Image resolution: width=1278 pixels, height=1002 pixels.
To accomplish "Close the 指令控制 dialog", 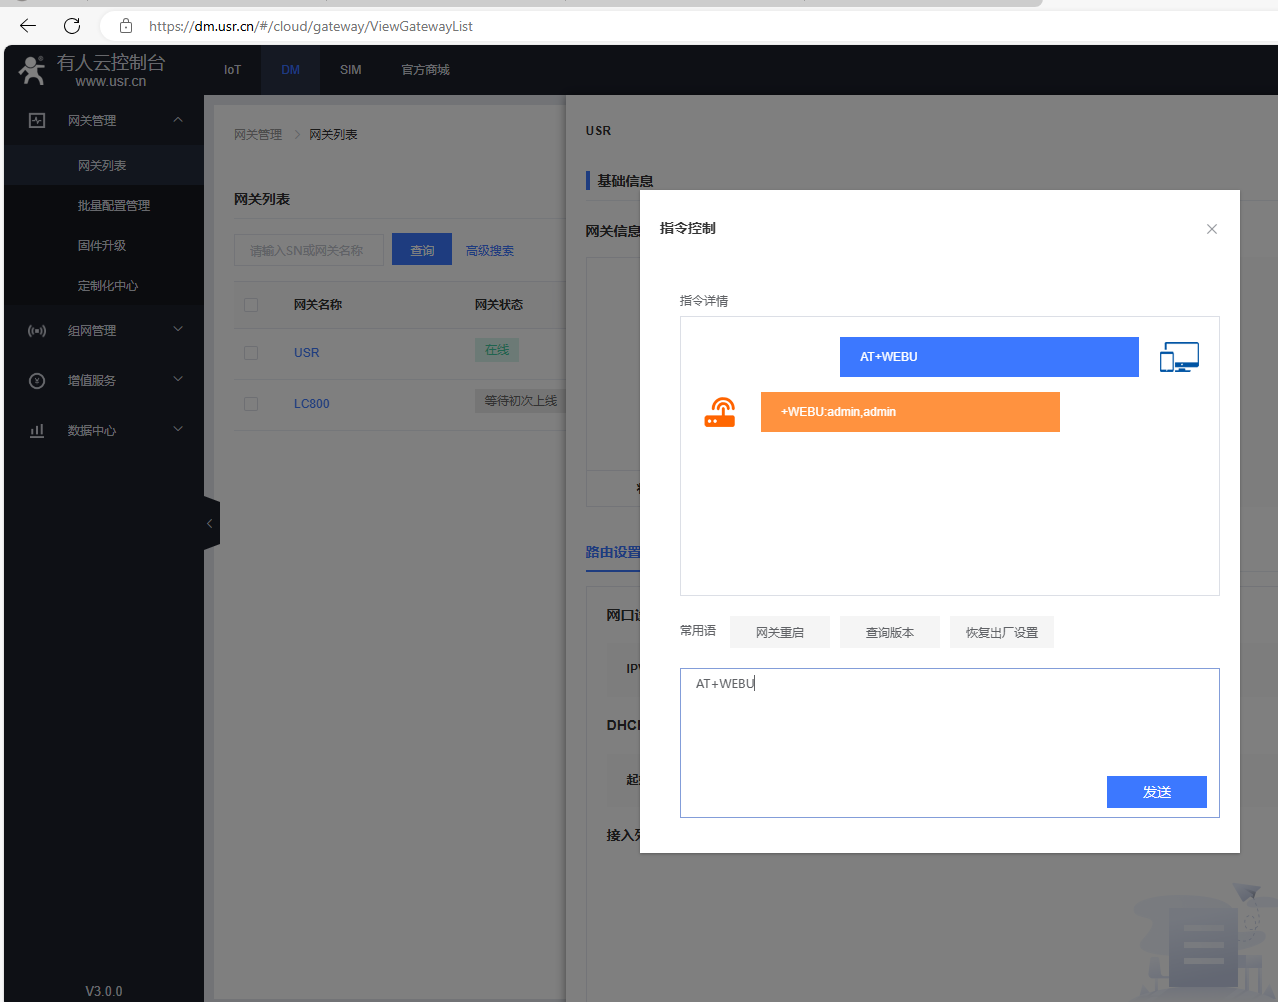I will click(x=1211, y=229).
